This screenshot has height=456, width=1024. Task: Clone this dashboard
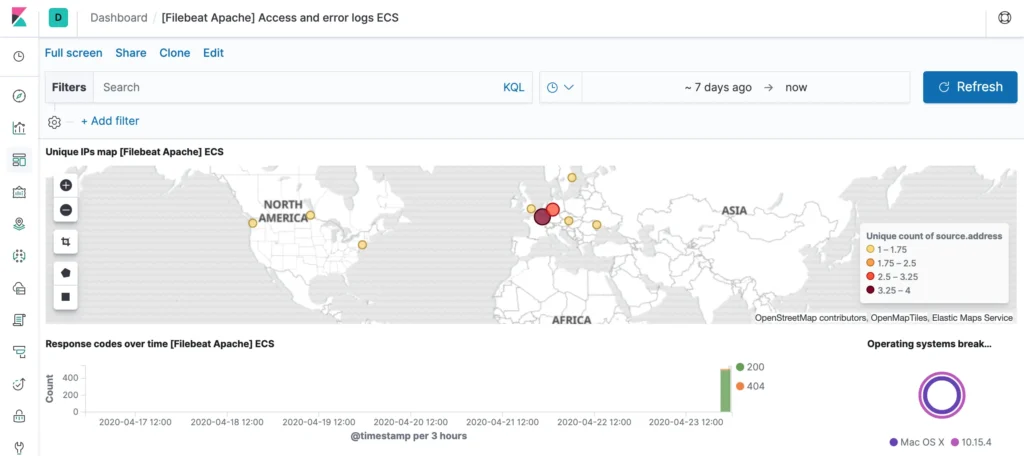click(174, 53)
